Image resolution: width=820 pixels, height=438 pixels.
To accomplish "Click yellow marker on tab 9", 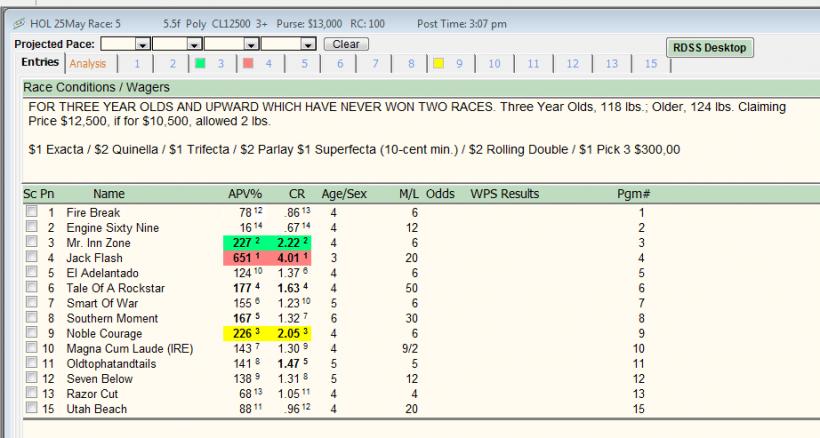I will tap(438, 63).
